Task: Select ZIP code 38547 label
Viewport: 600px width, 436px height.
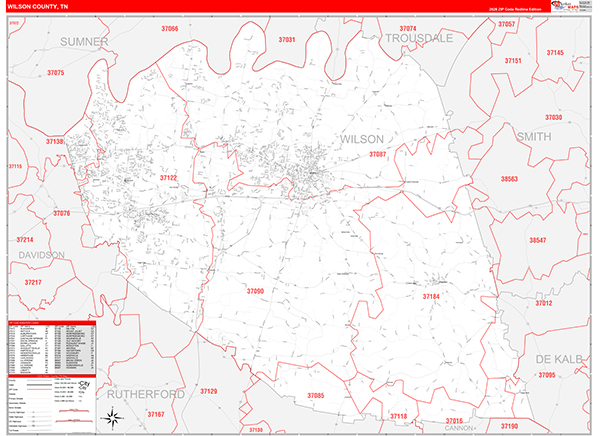Action: (538, 240)
